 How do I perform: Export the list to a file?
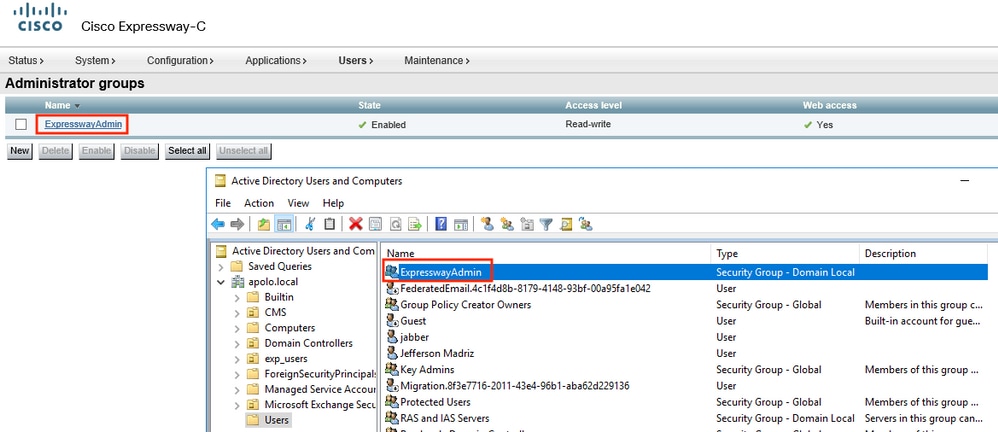[x=415, y=224]
